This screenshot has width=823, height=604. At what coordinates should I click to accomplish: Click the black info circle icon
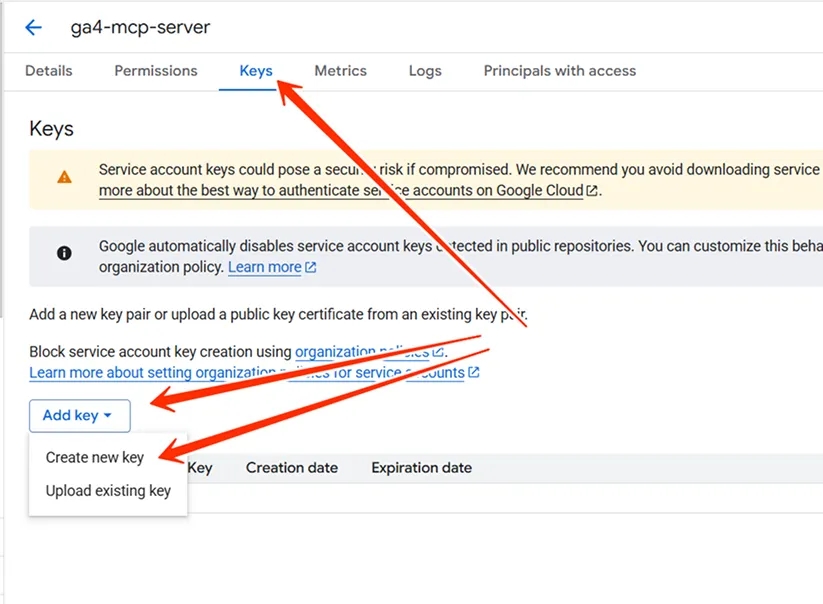tap(64, 253)
